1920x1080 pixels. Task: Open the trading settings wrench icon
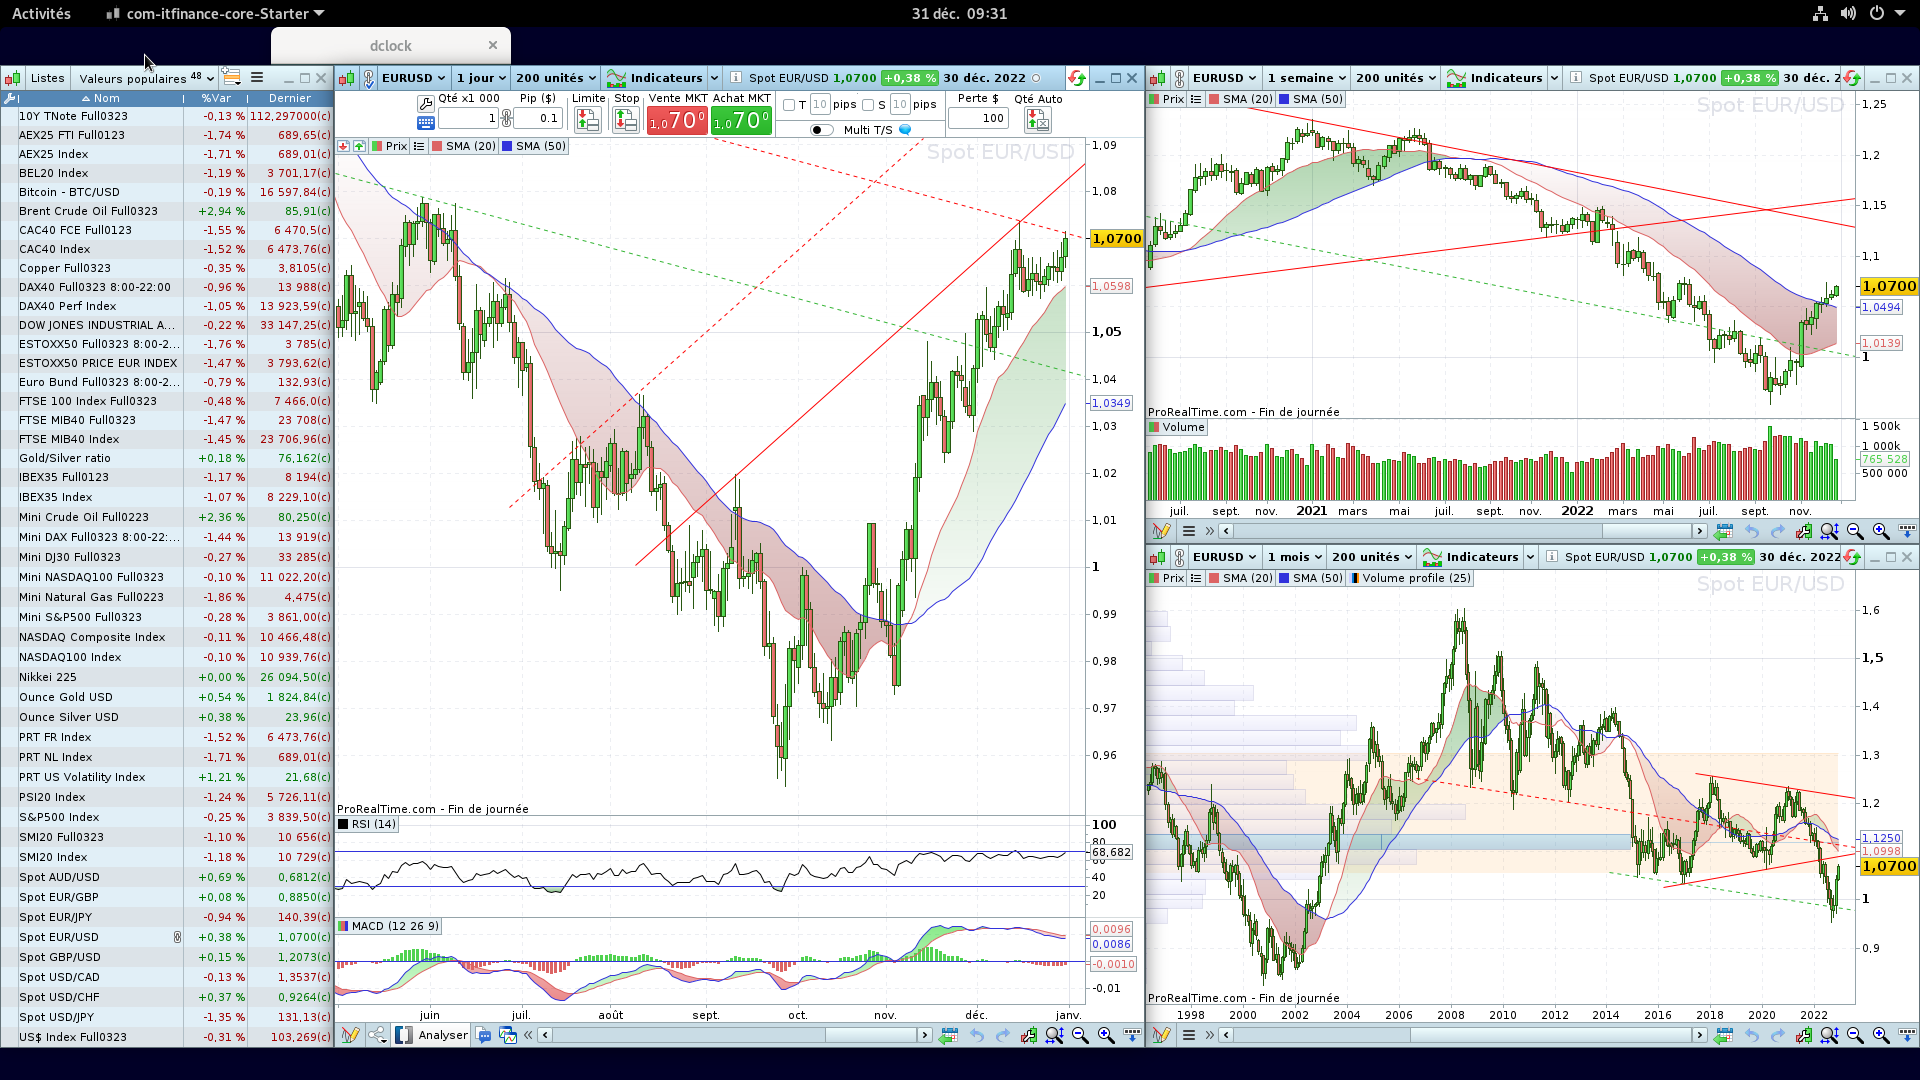[425, 102]
